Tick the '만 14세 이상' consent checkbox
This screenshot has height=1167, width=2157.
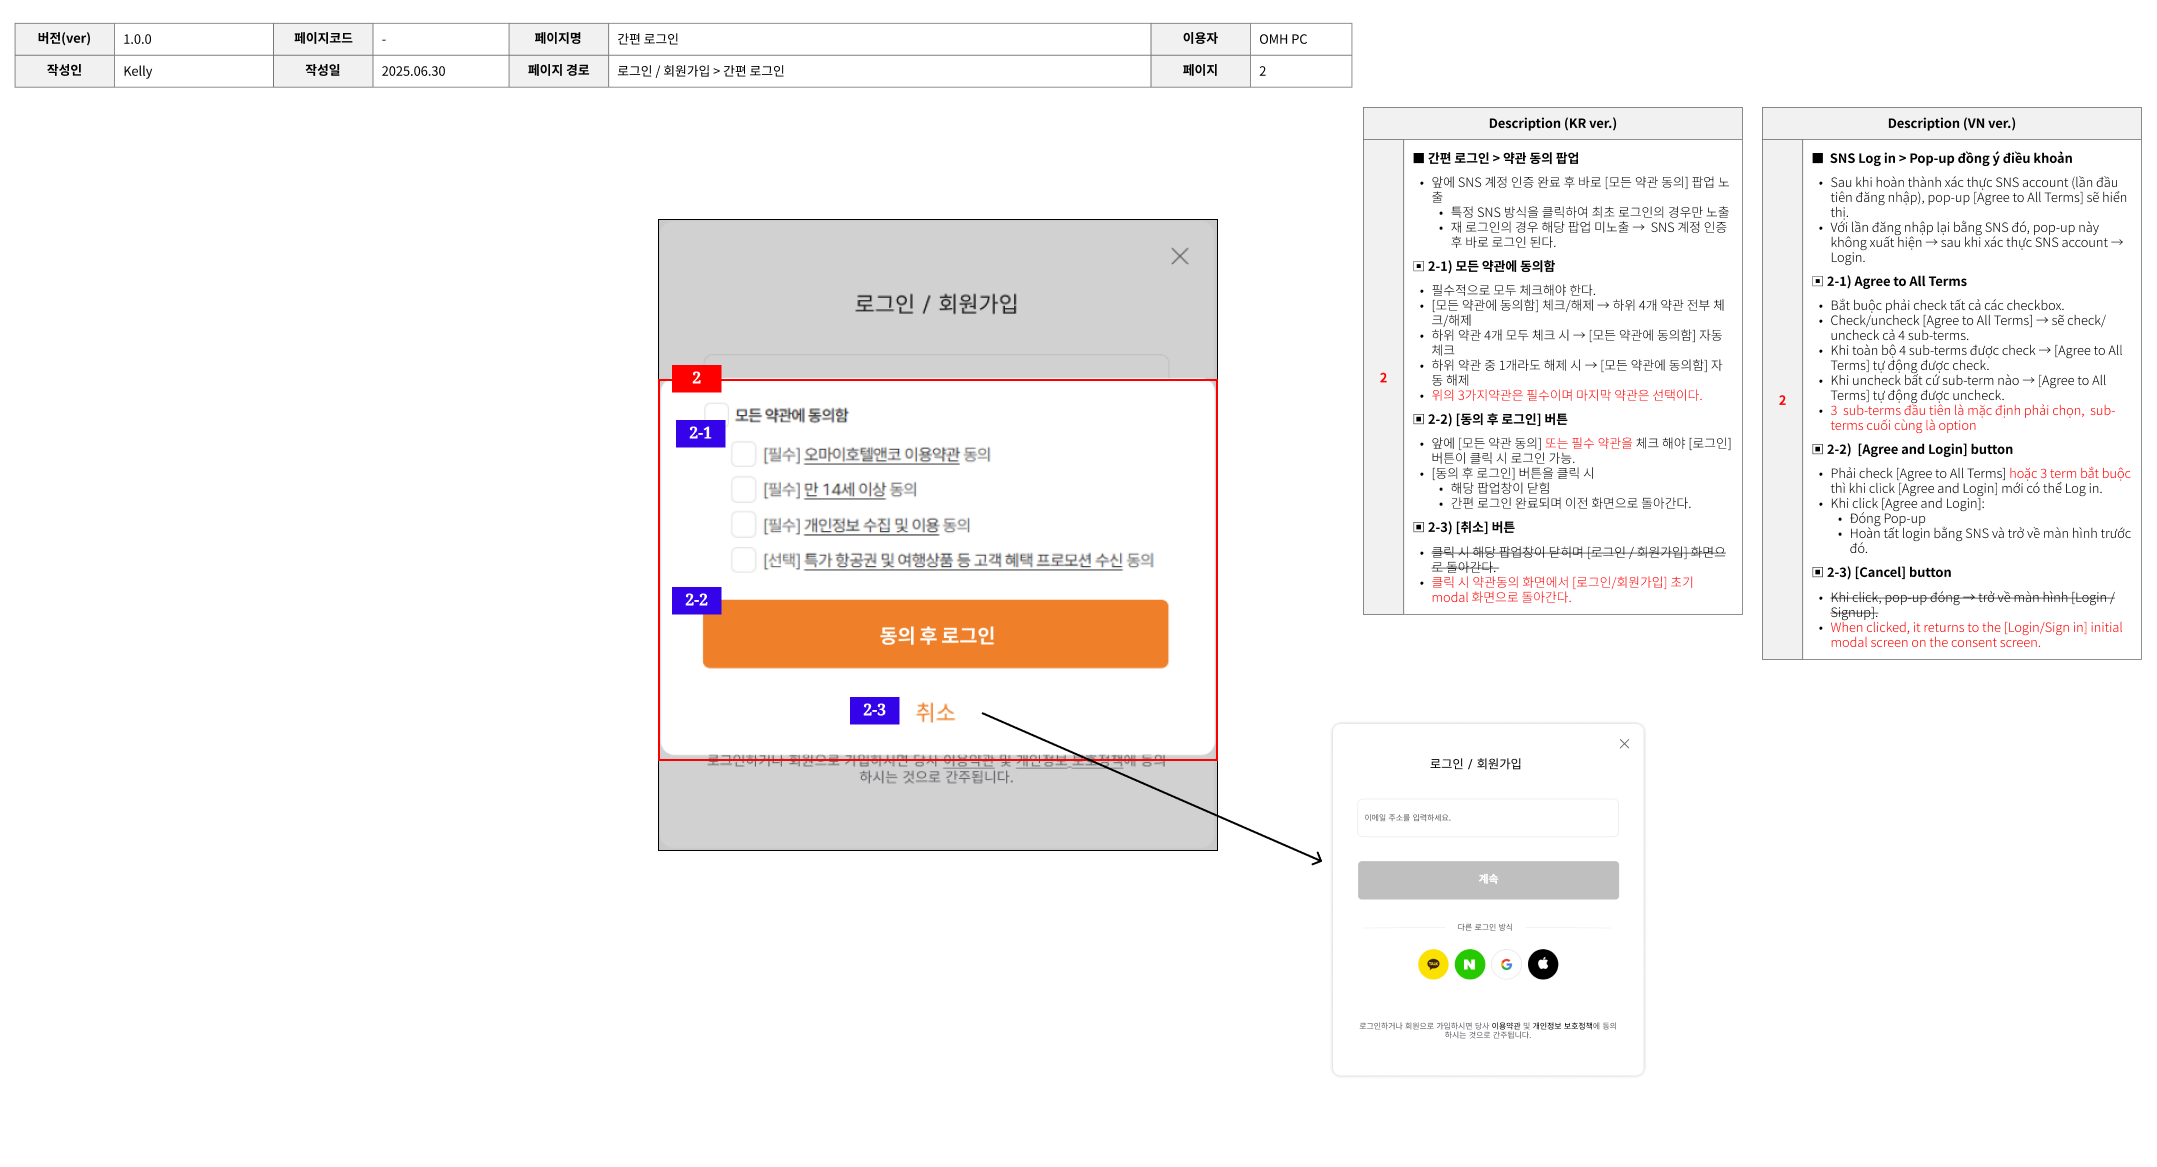(743, 489)
